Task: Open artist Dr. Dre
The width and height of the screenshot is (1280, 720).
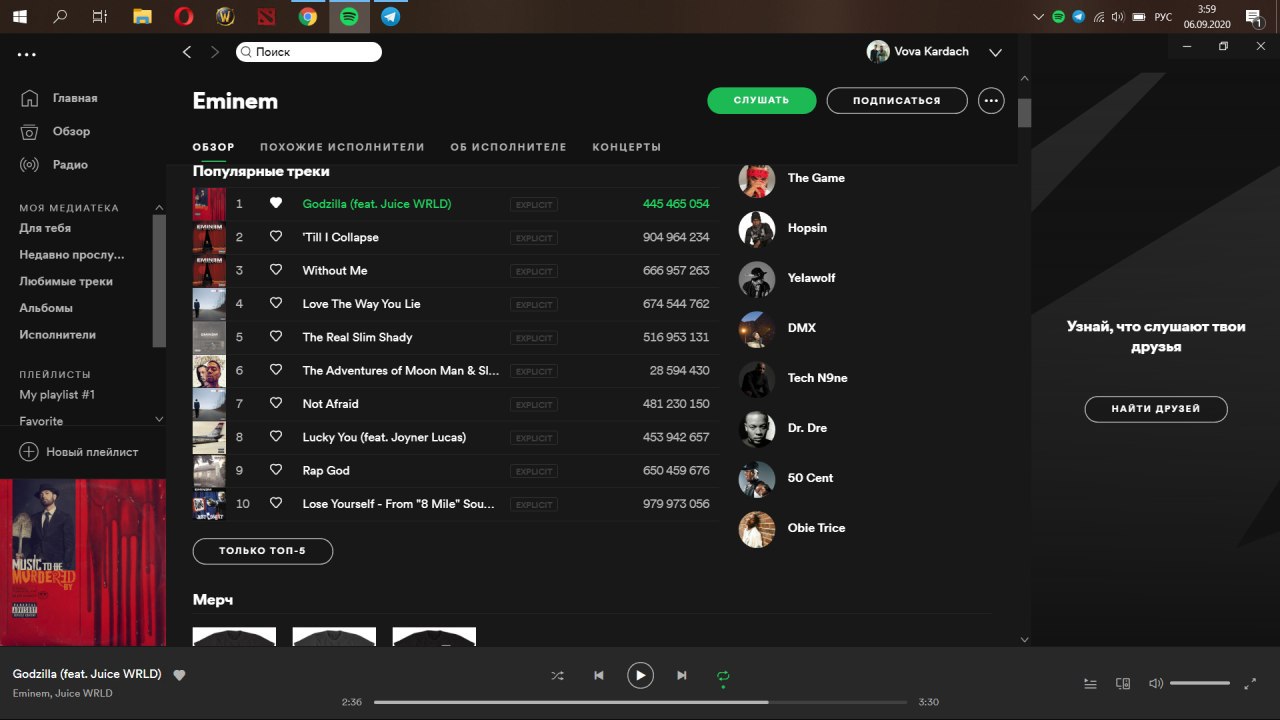Action: click(x=807, y=428)
